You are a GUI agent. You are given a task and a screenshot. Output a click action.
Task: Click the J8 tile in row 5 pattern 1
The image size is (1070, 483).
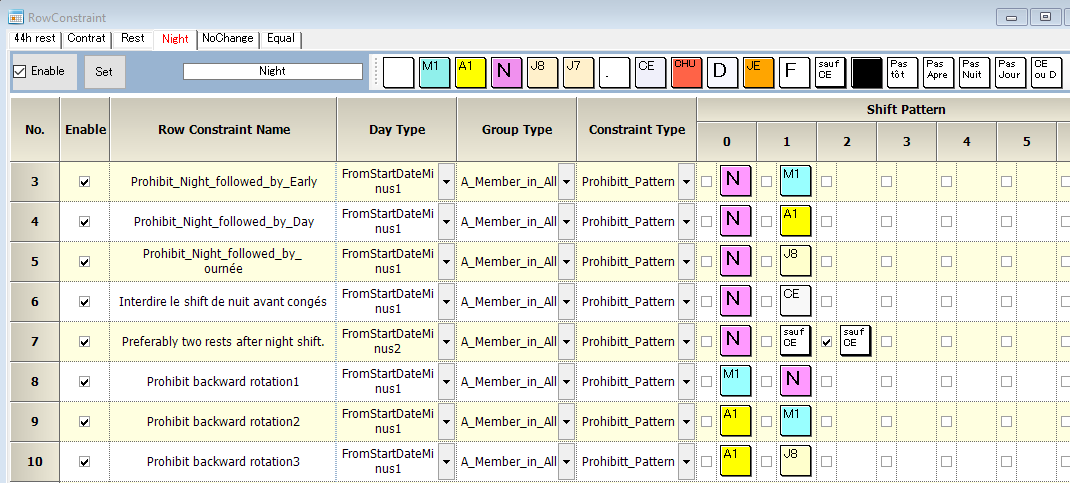tap(795, 261)
